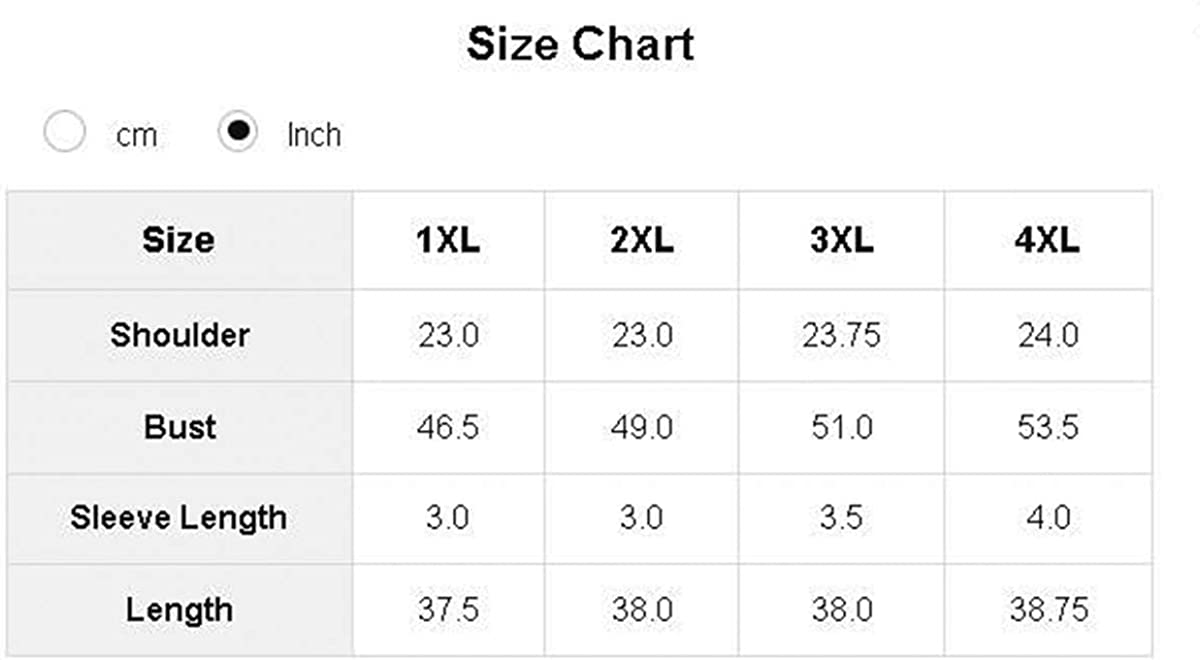Select the Inch radio button
This screenshot has width=1200, height=660.
[238, 133]
